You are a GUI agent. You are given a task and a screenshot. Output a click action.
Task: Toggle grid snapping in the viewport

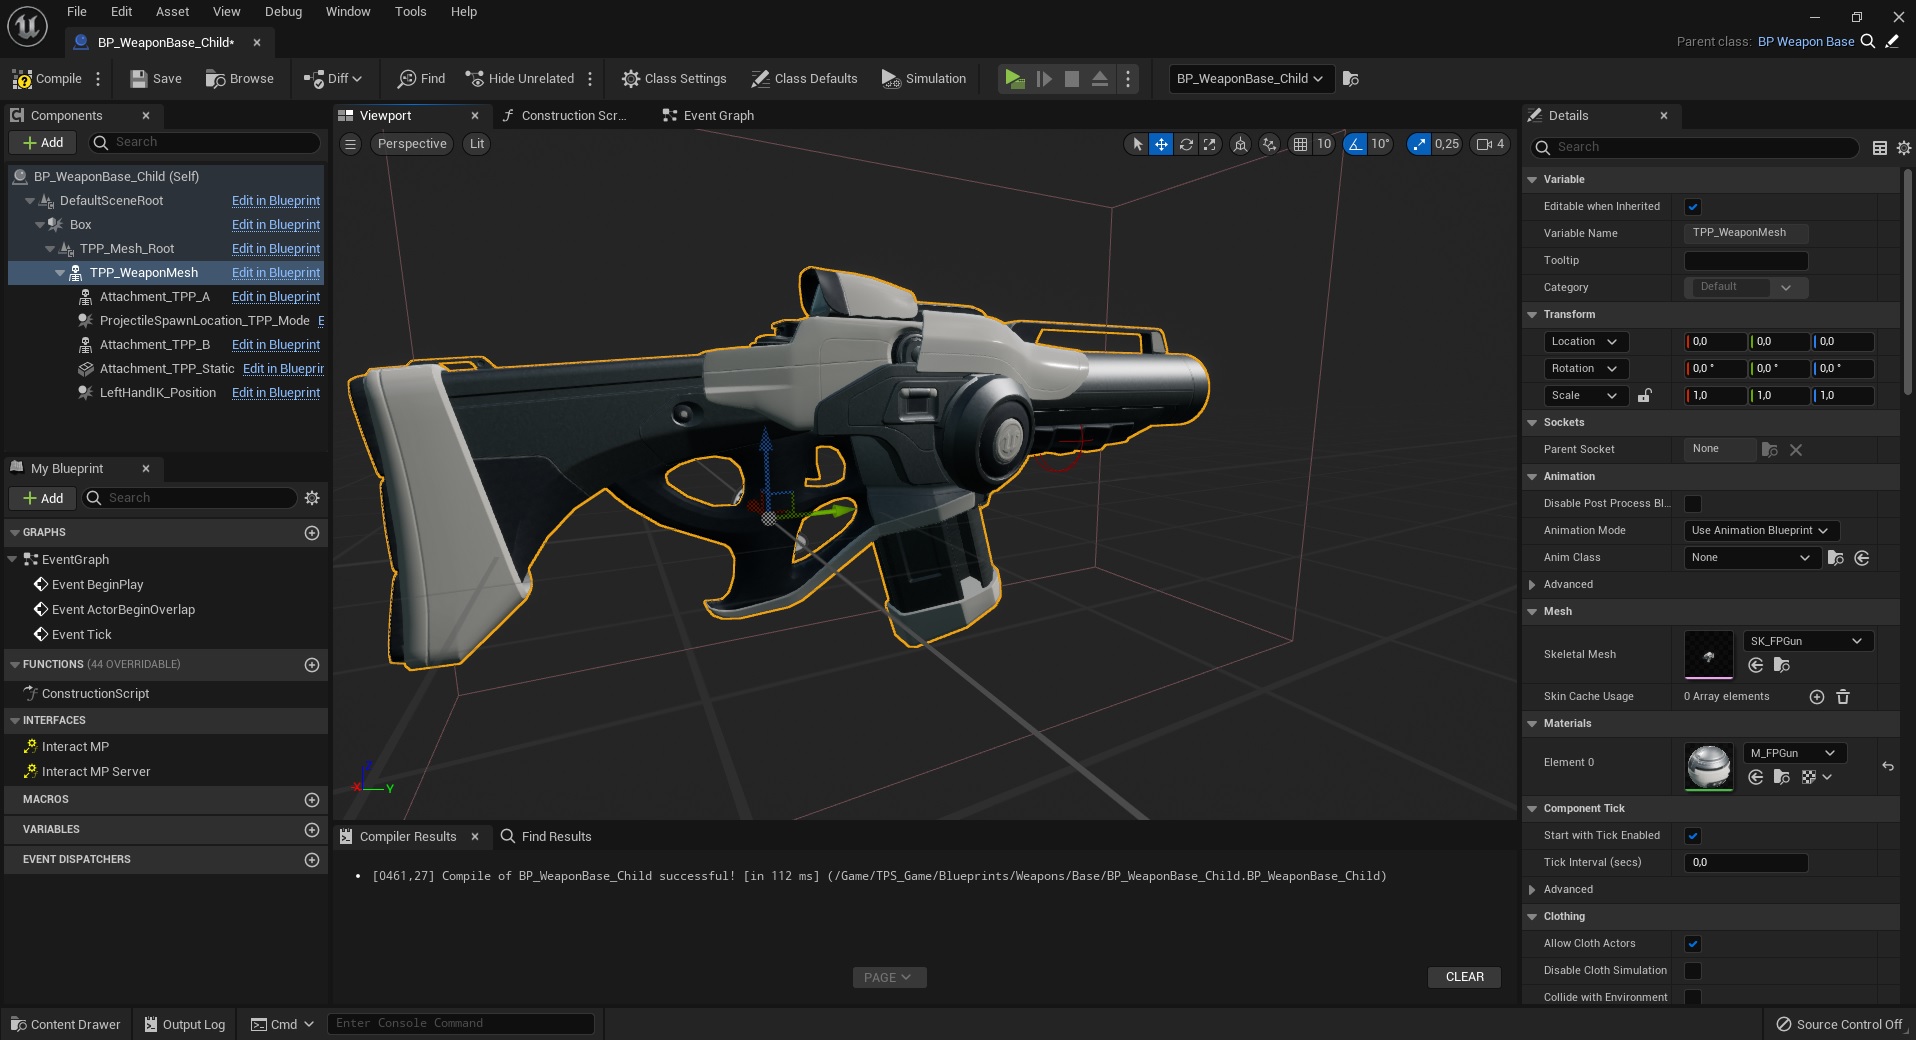[1300, 144]
